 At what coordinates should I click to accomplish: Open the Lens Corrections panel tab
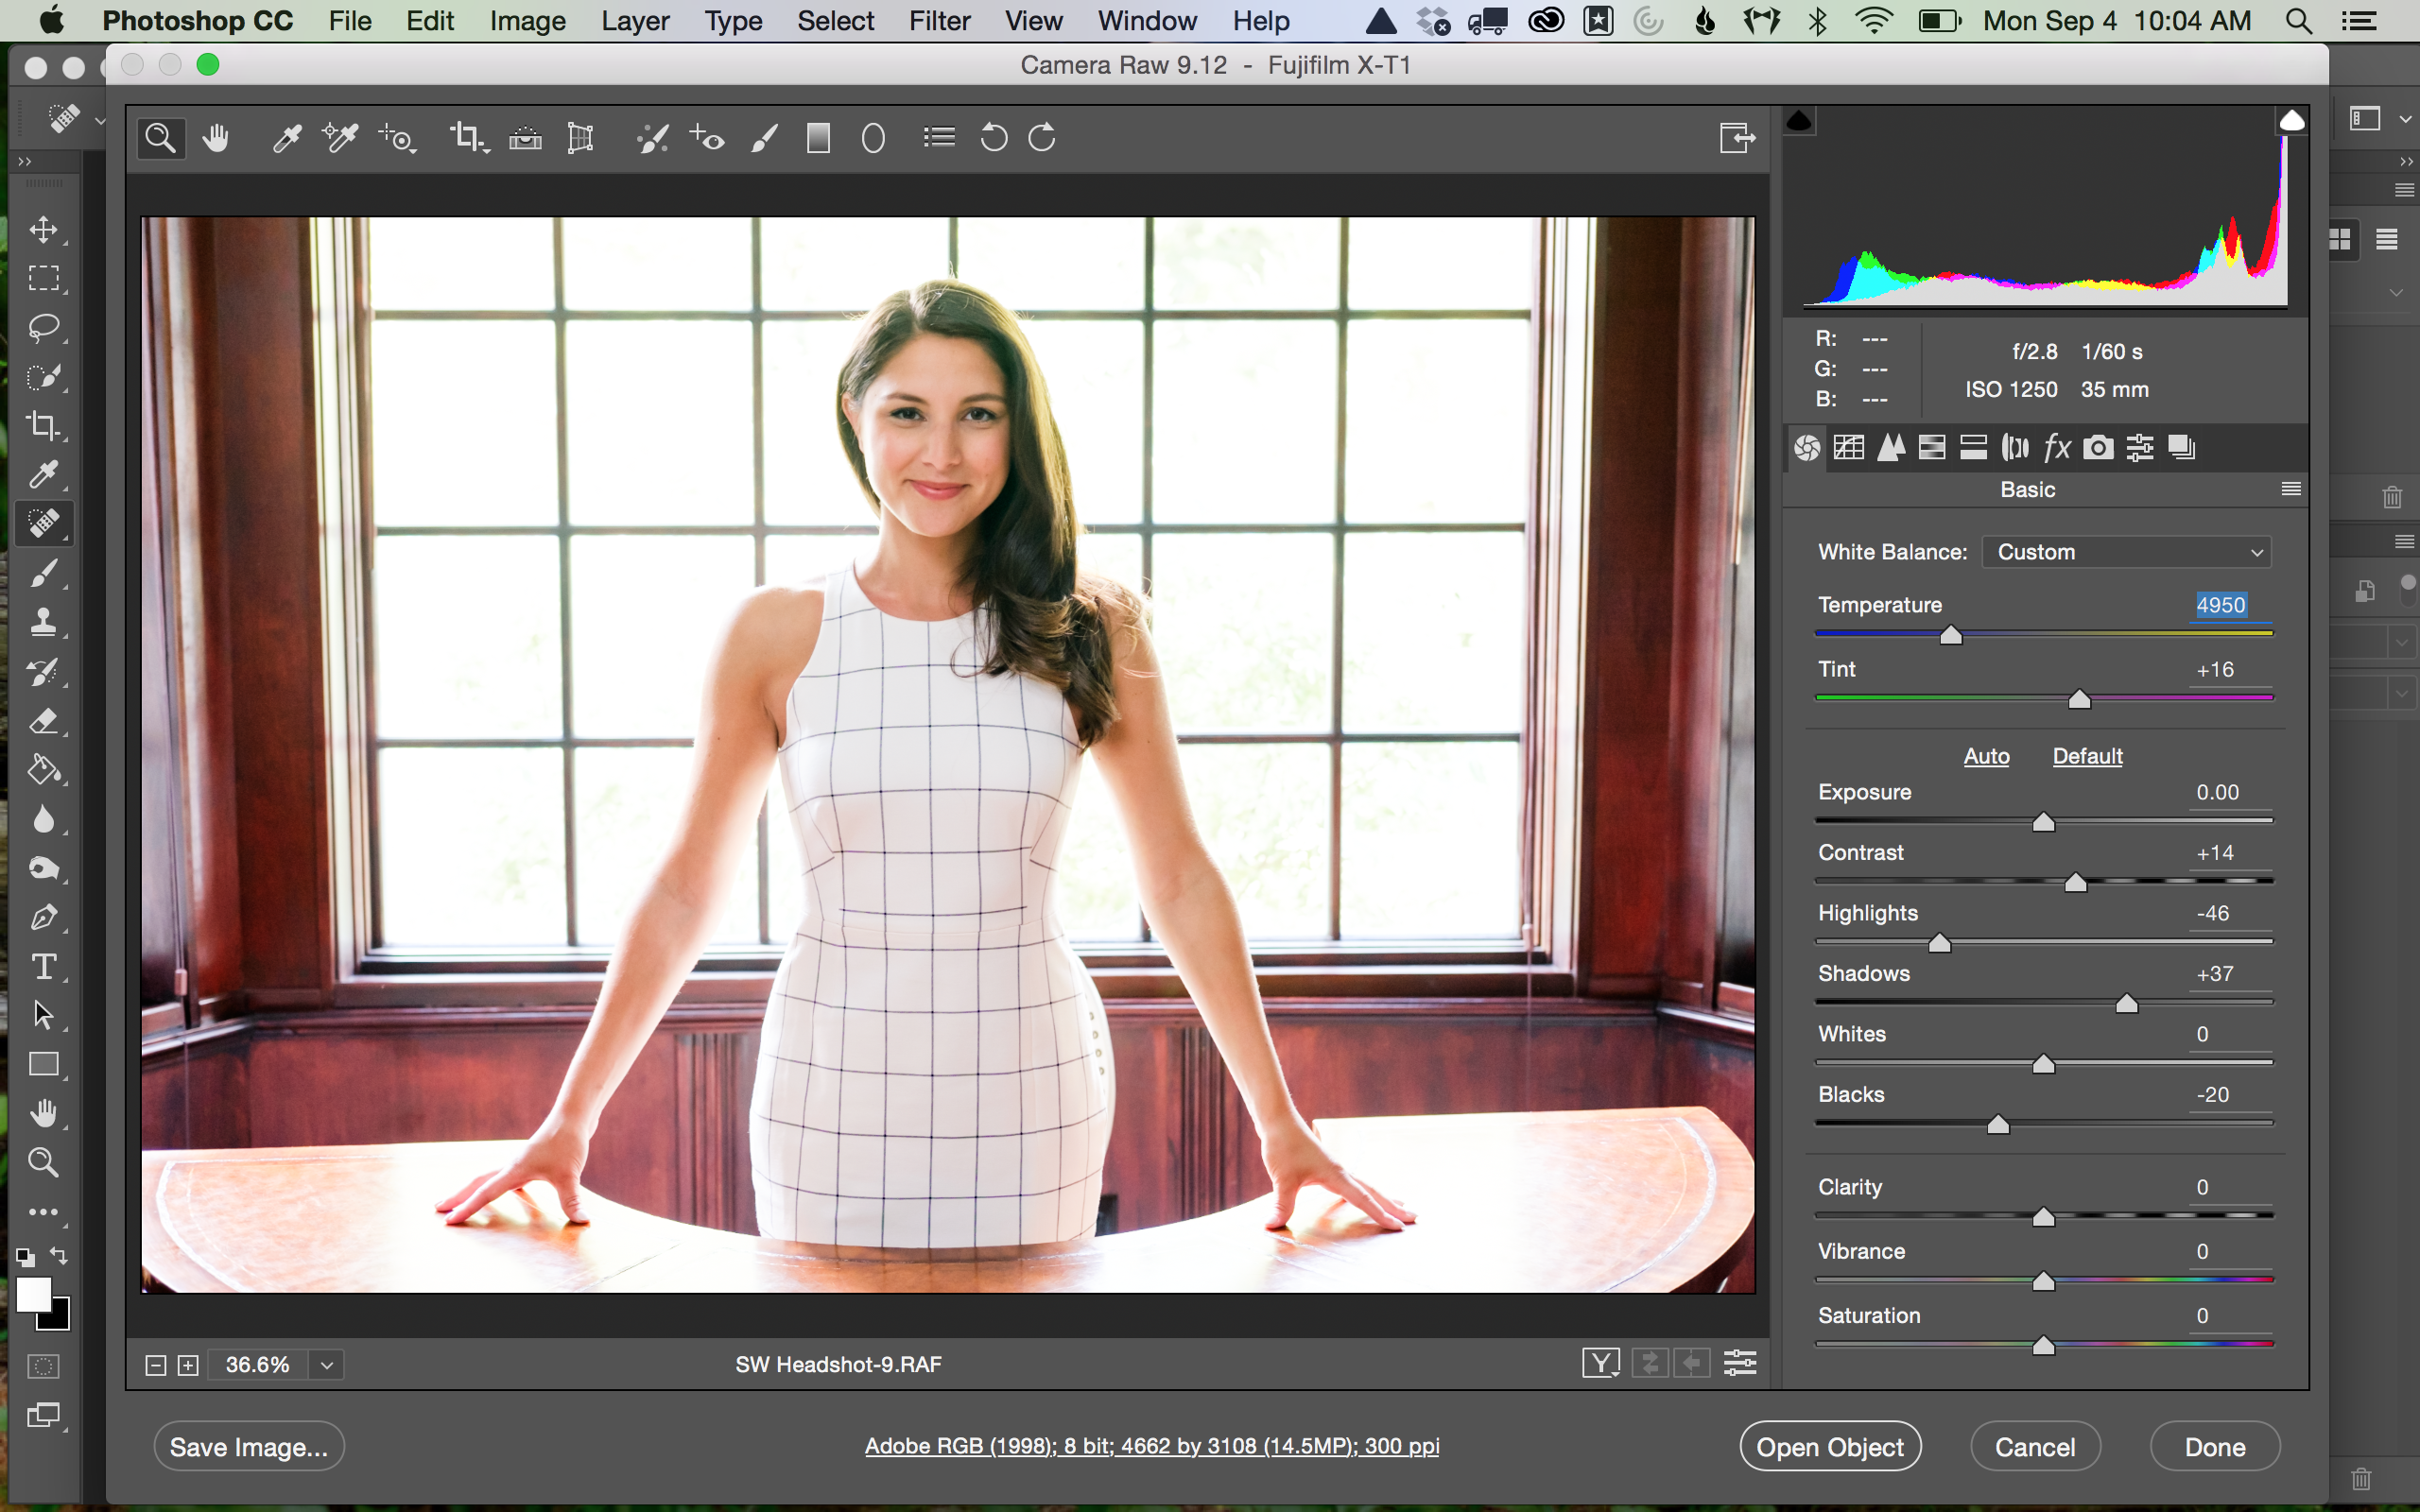(x=2015, y=447)
